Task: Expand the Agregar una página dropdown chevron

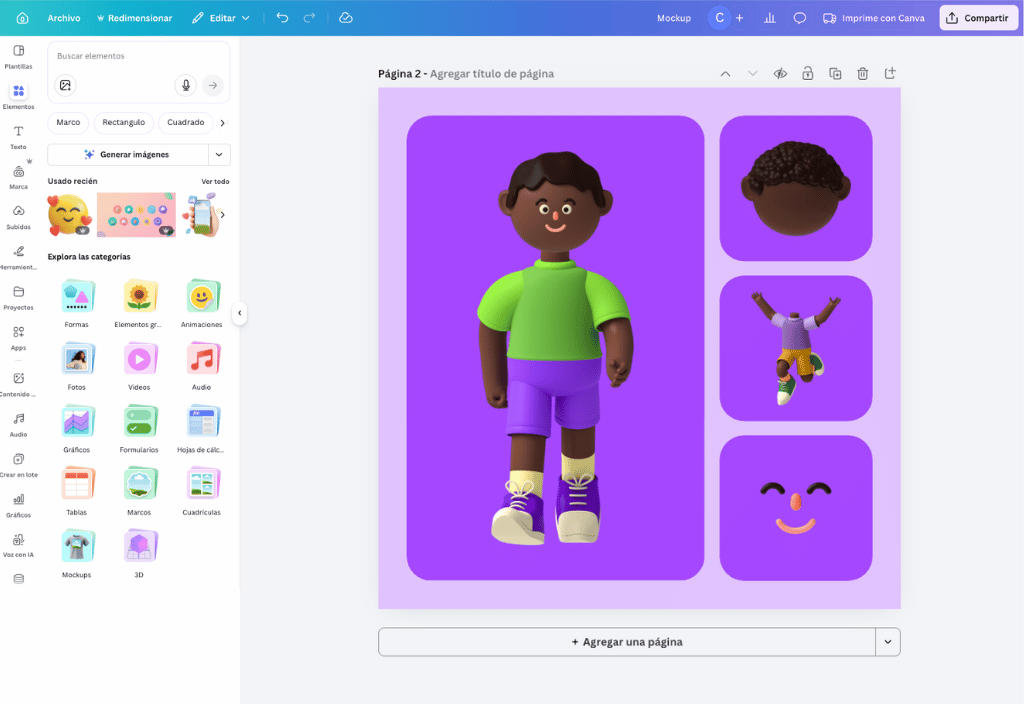Action: [888, 641]
